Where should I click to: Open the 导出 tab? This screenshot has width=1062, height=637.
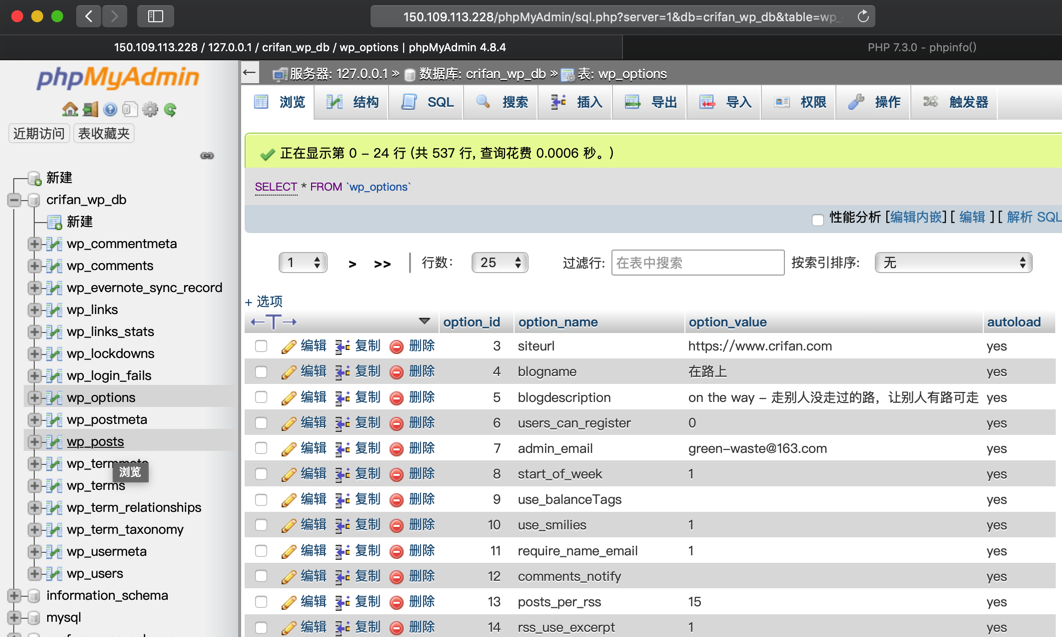[650, 102]
